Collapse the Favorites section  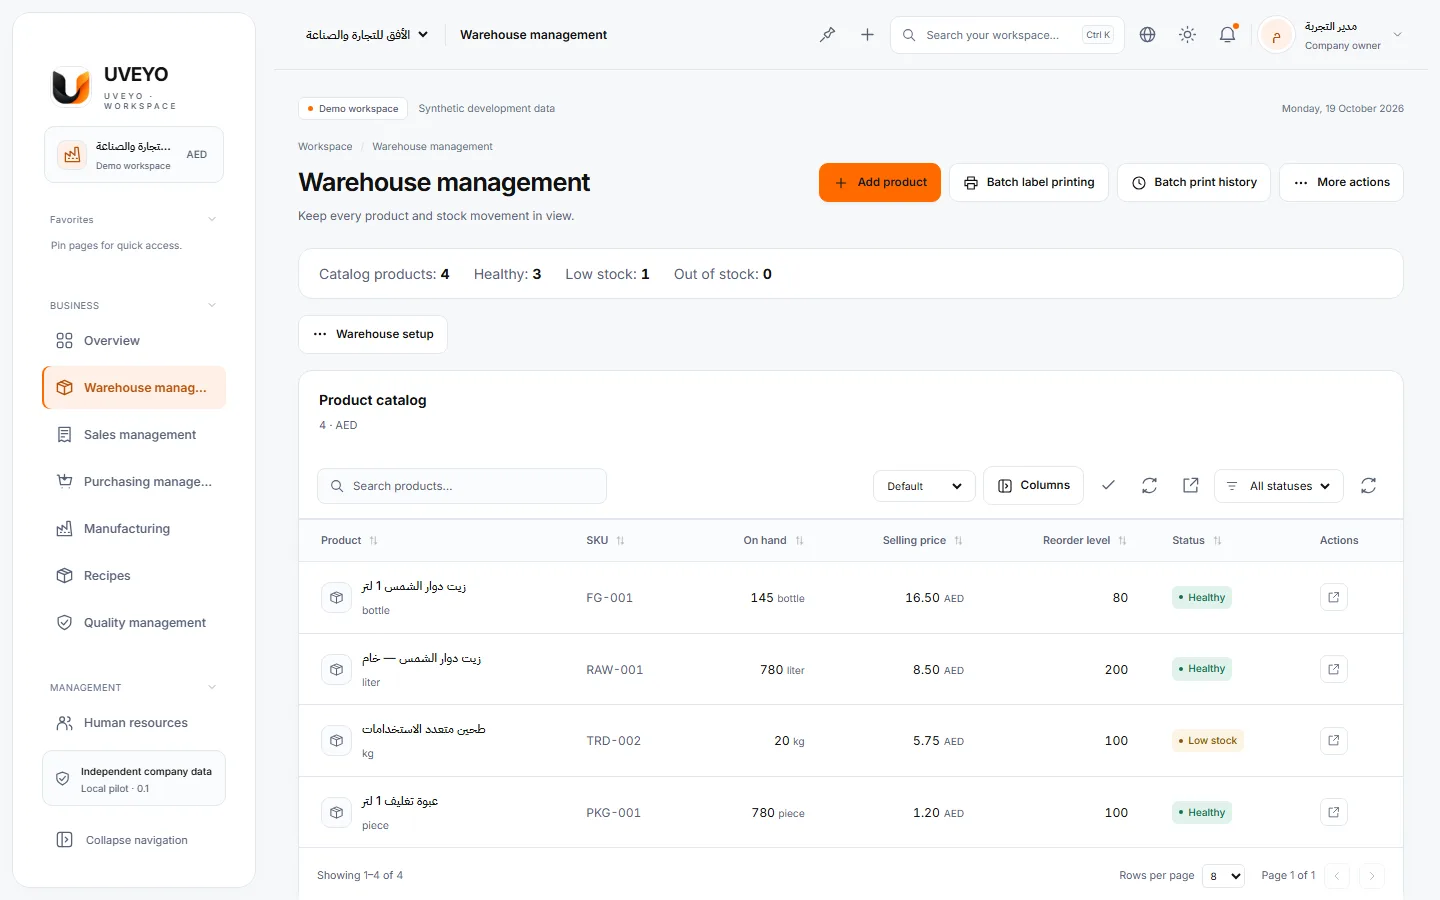click(211, 219)
